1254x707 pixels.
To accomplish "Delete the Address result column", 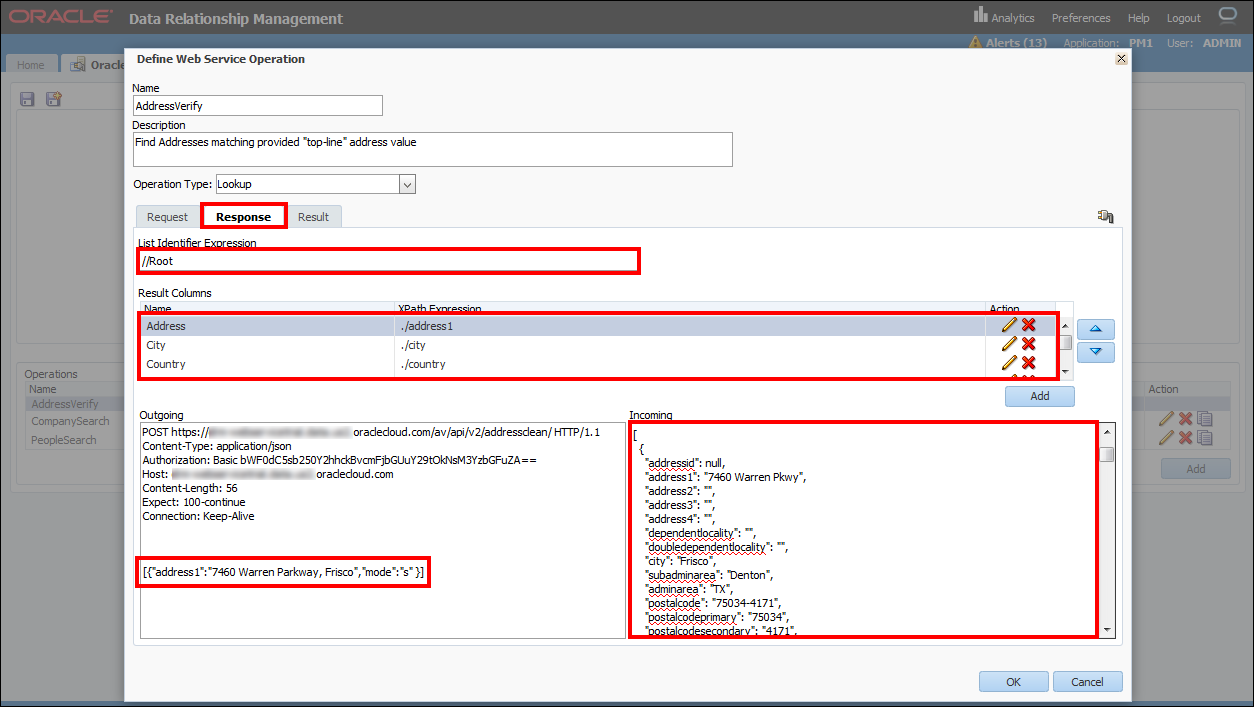I will pyautogui.click(x=1028, y=325).
